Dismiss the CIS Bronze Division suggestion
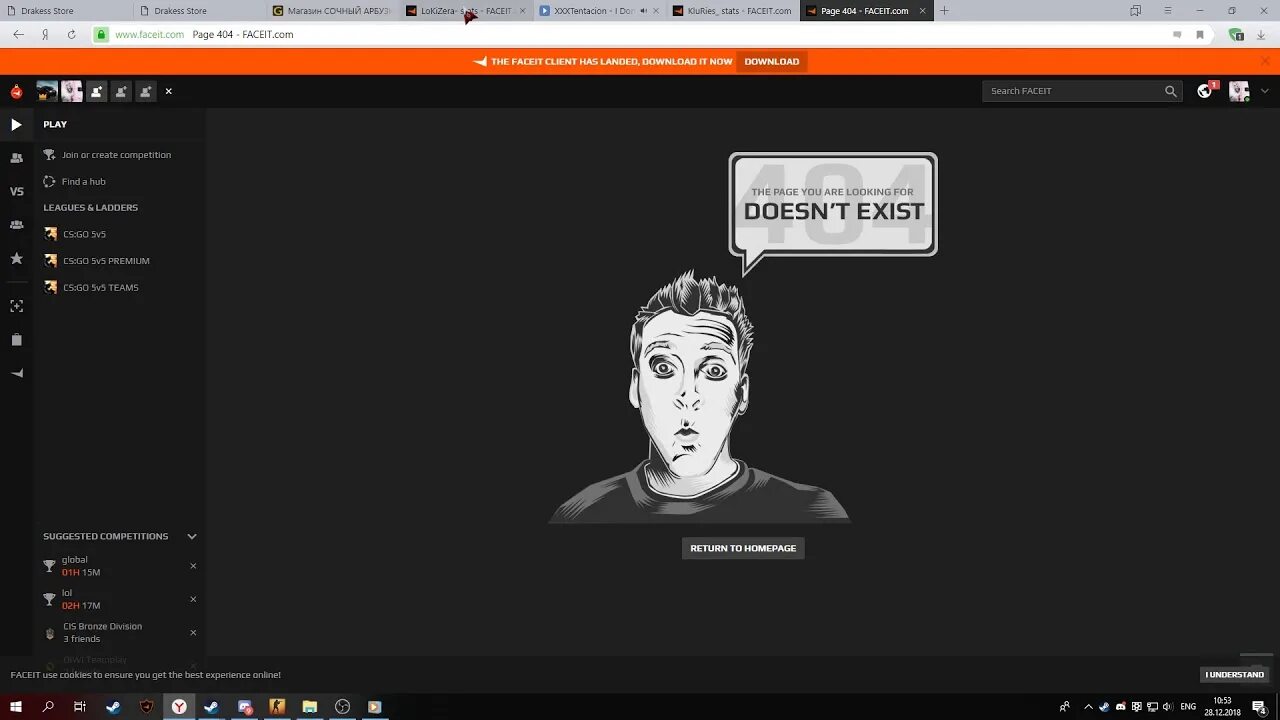This screenshot has height=720, width=1280. 193,632
